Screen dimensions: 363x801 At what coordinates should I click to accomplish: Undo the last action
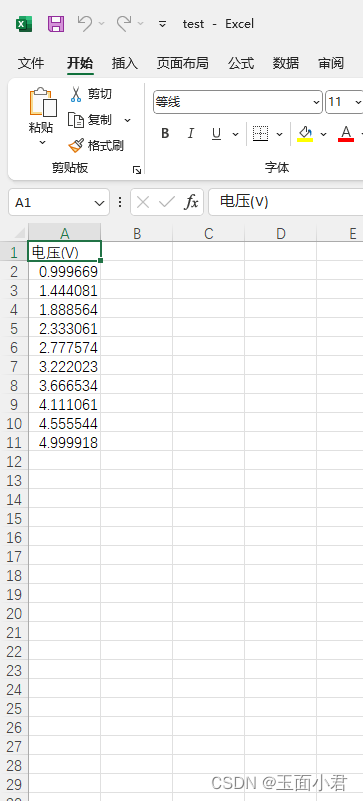tap(85, 23)
